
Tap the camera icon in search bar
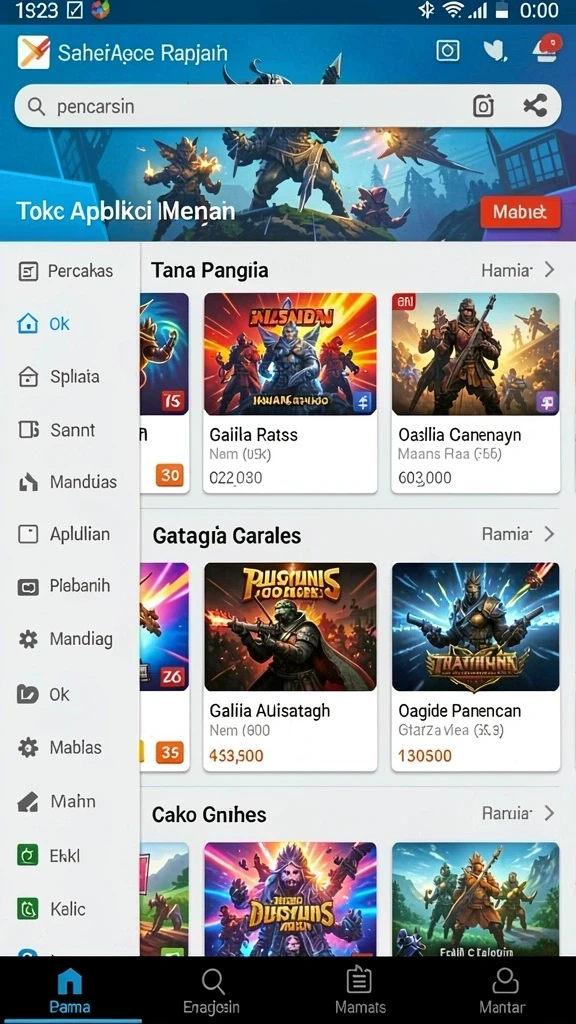tap(483, 106)
